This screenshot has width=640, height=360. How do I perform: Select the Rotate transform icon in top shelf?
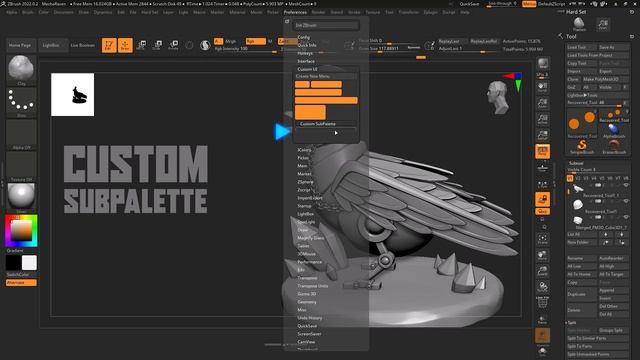click(x=173, y=45)
